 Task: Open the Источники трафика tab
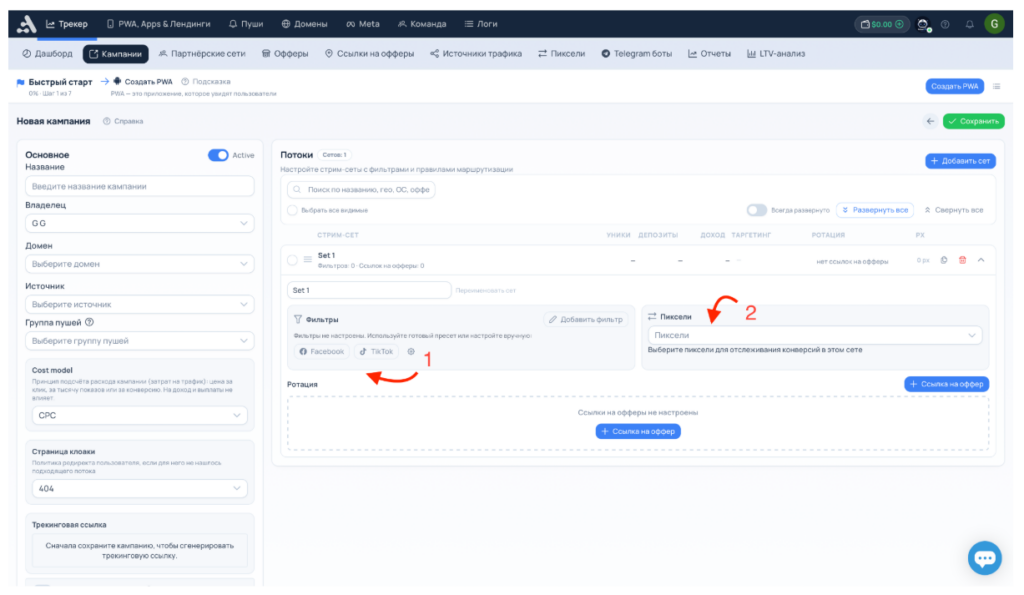click(476, 54)
